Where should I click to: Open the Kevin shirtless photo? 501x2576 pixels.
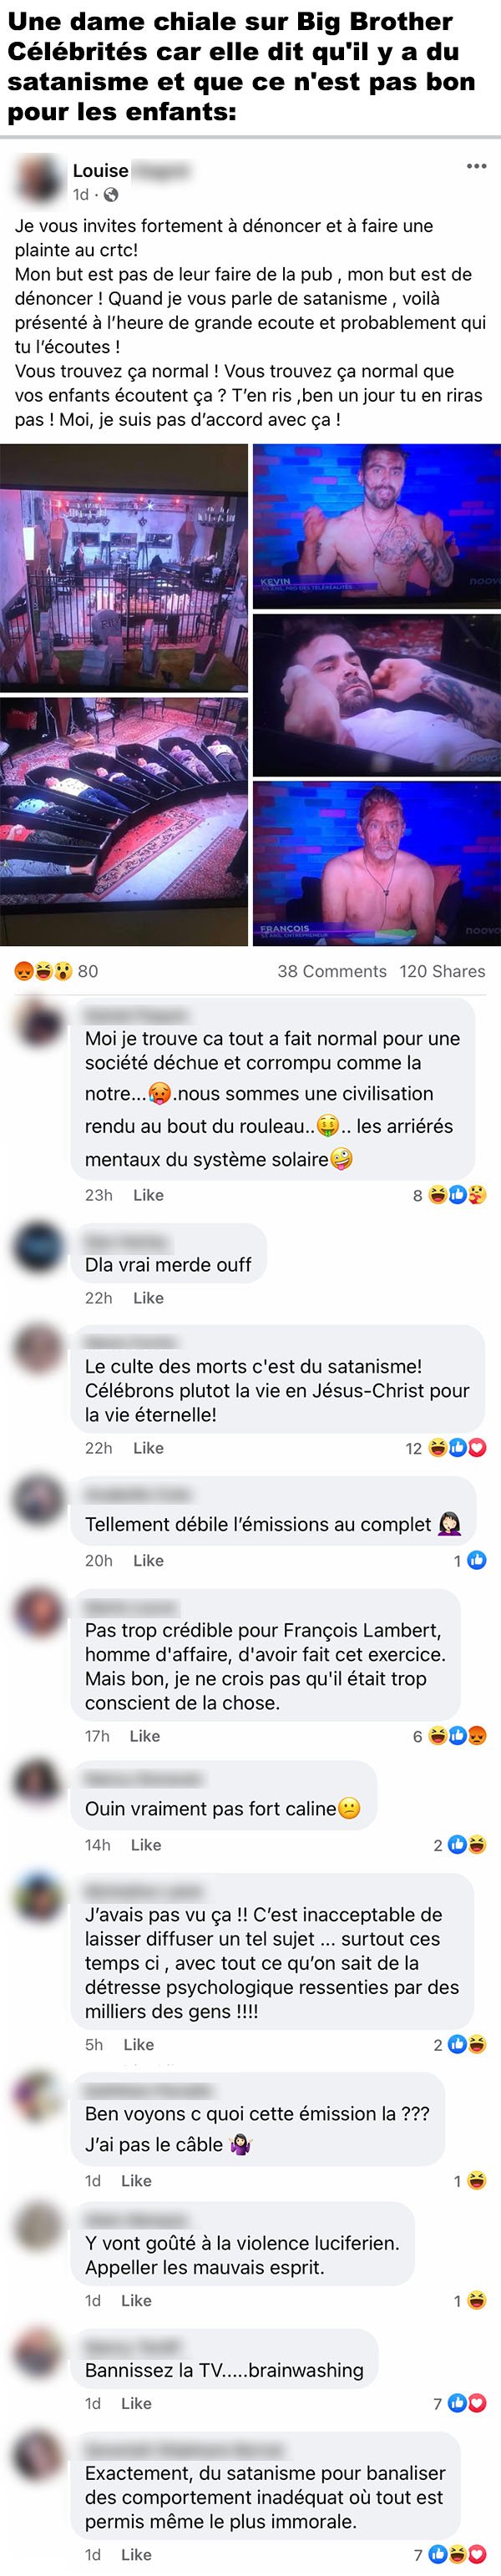coord(377,526)
